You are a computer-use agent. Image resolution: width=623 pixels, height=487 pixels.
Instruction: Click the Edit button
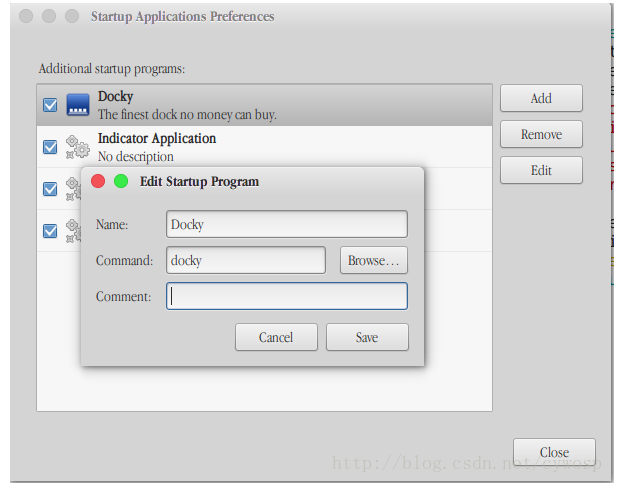click(541, 170)
